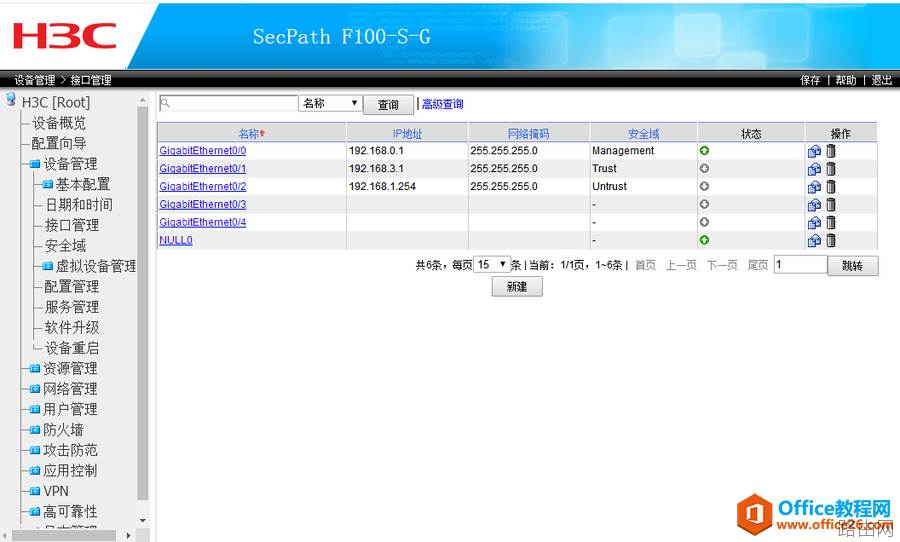Open the NULL0 interface link
Viewport: 900px width, 542px height.
coord(176,240)
